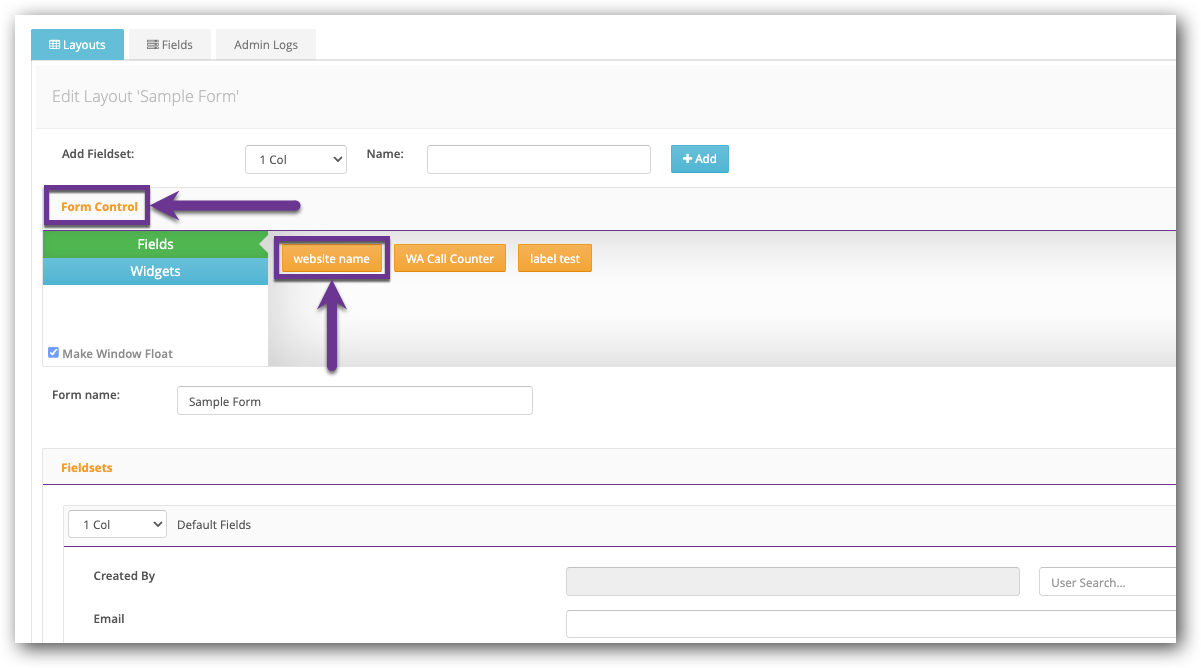The width and height of the screenshot is (1201, 668).
Task: Open the Fields tab
Action: tap(169, 45)
